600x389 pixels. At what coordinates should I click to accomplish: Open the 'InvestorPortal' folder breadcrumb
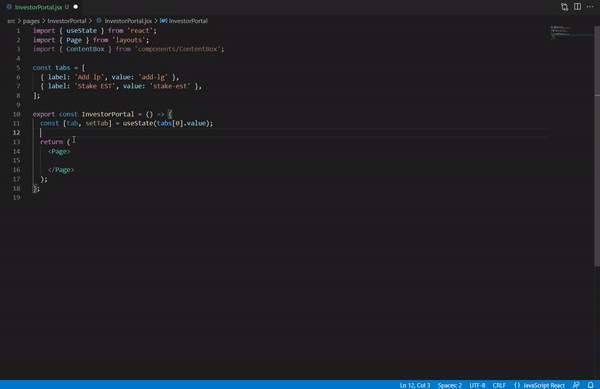pyautogui.click(x=67, y=21)
